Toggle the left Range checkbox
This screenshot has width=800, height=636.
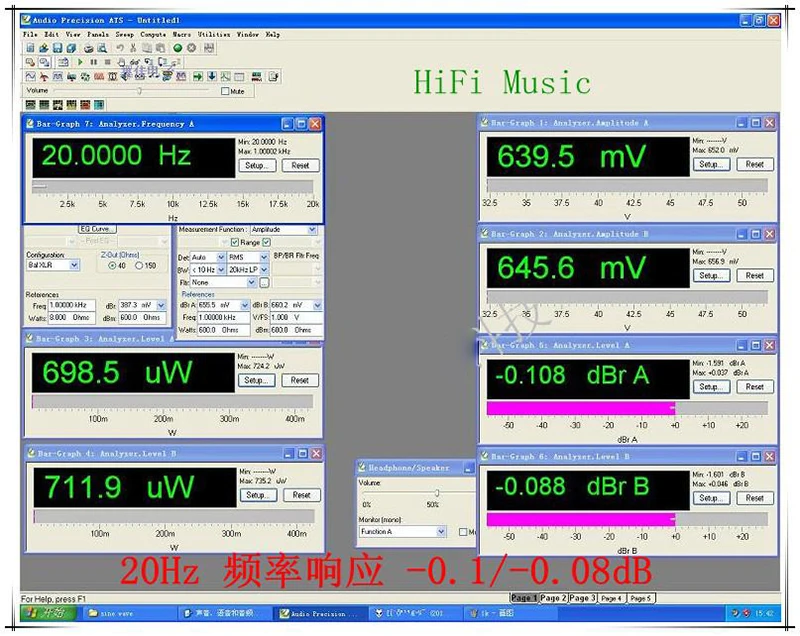[x=235, y=242]
